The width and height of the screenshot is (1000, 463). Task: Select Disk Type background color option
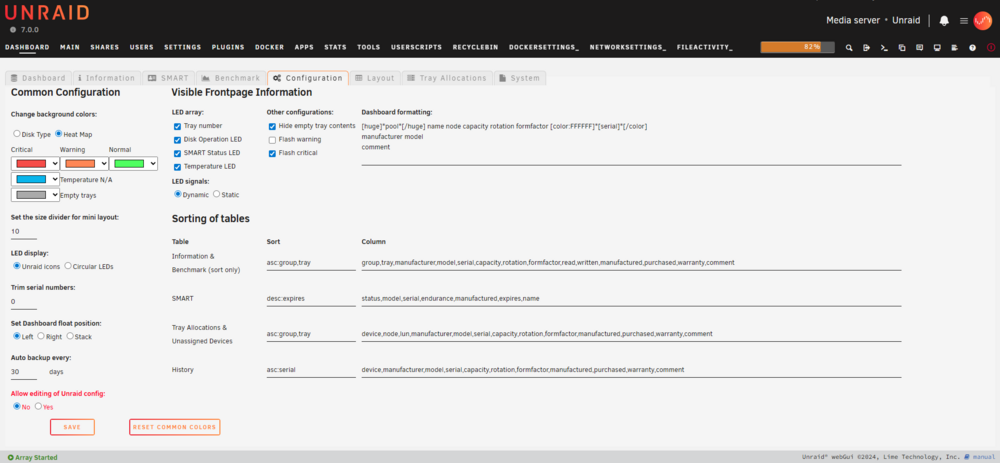coord(17,135)
